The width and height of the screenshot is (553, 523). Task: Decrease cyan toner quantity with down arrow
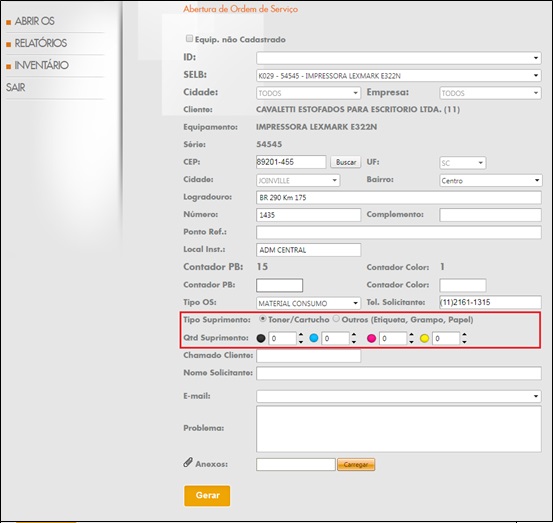click(x=354, y=341)
